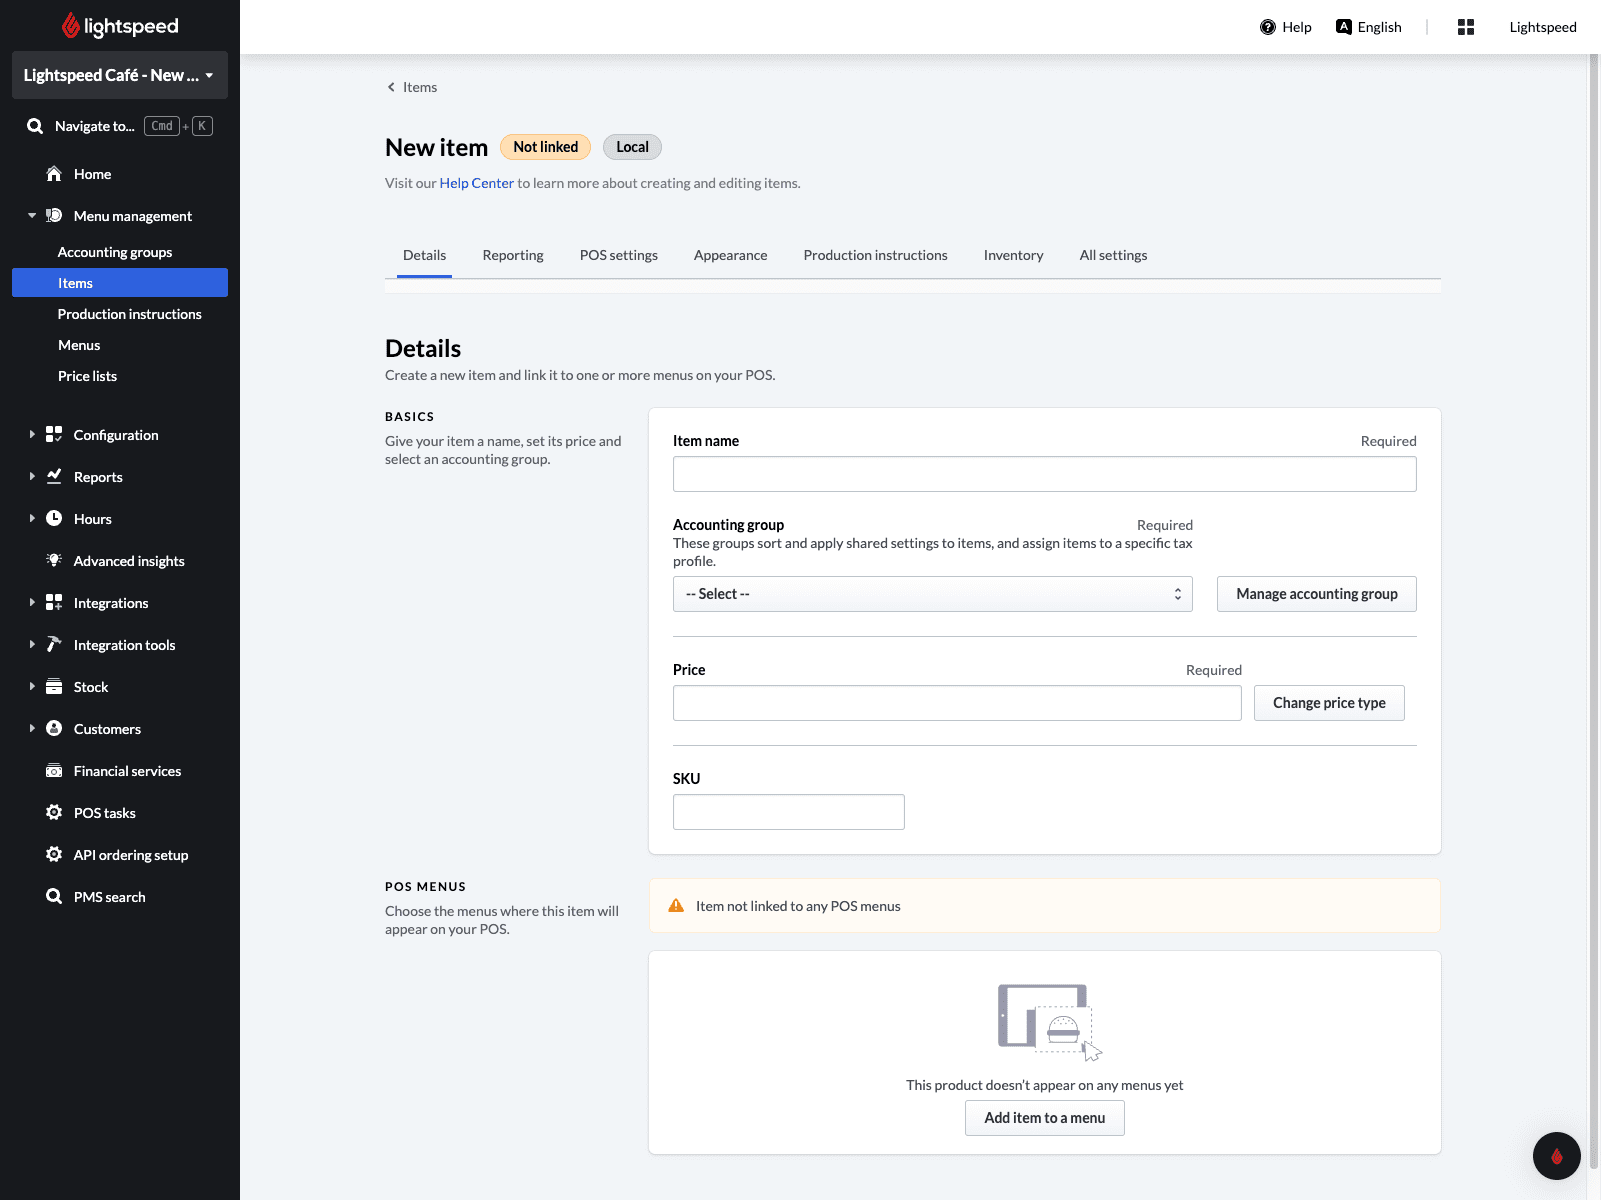Expand the Configuration sidebar section

click(32, 435)
